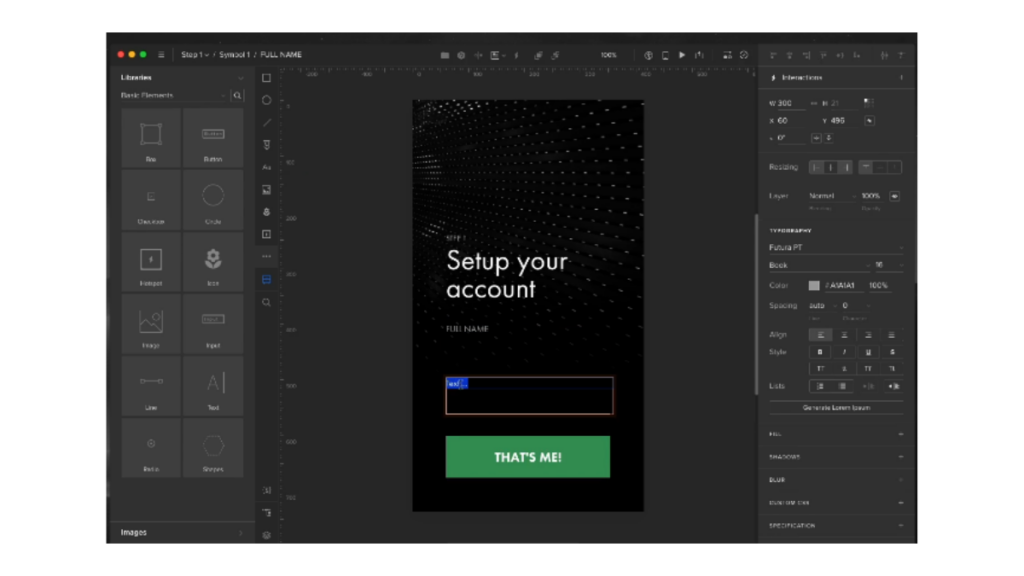Edit the X position field
This screenshot has width=1024, height=576.
[788, 121]
